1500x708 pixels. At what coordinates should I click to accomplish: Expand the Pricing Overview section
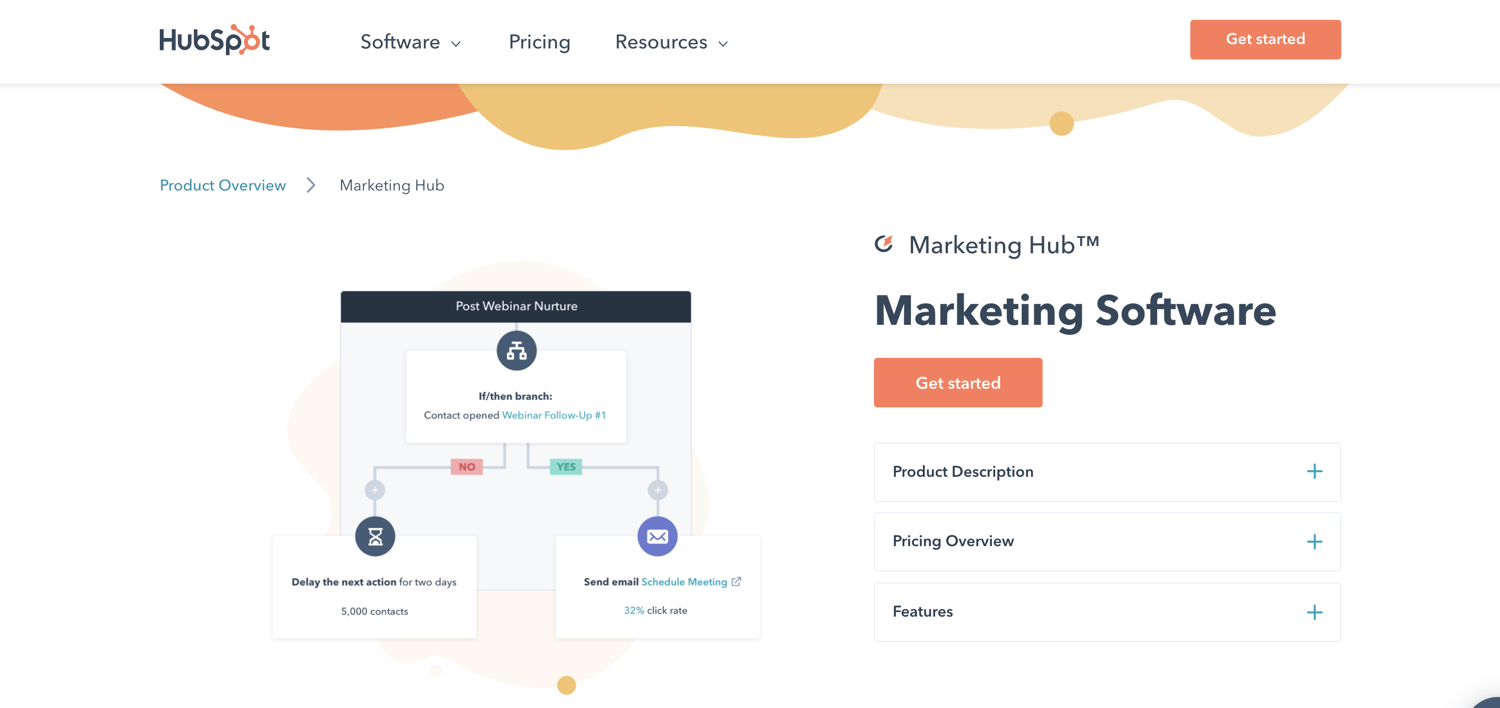click(1107, 542)
